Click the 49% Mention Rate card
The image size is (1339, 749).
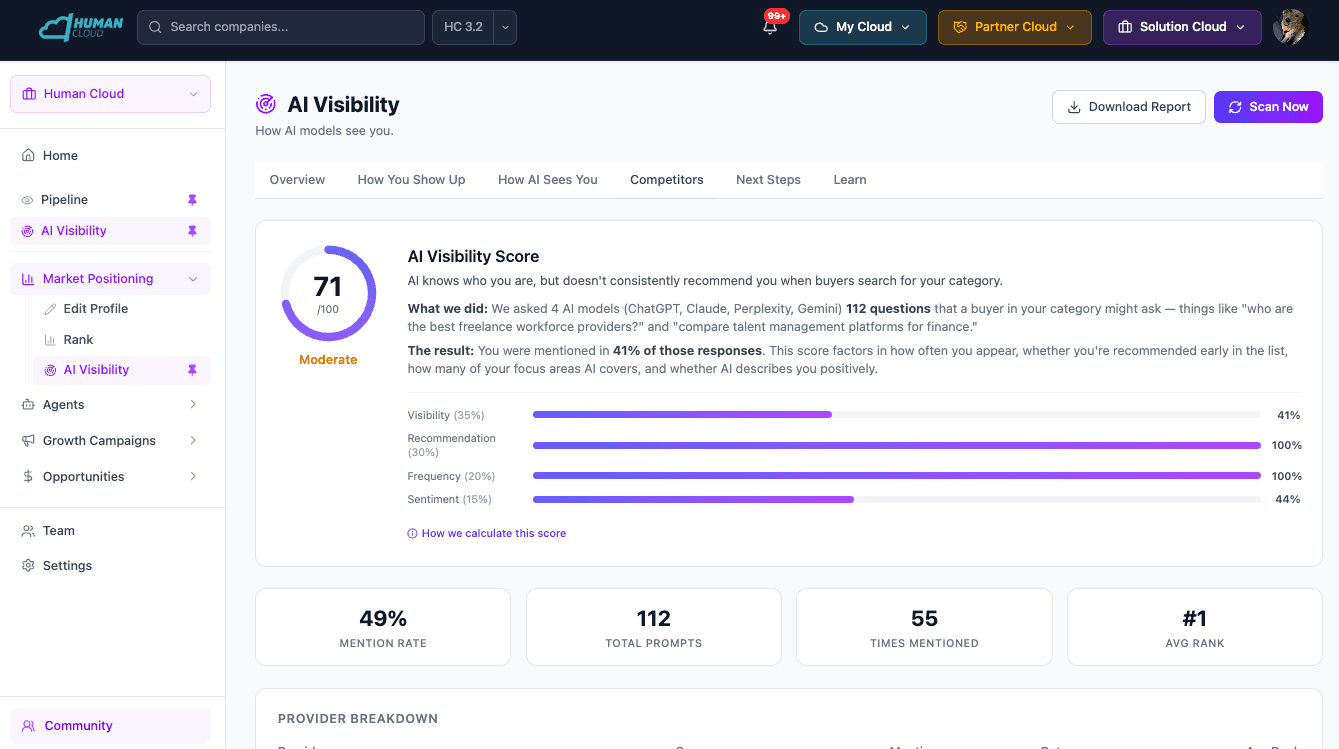point(383,627)
